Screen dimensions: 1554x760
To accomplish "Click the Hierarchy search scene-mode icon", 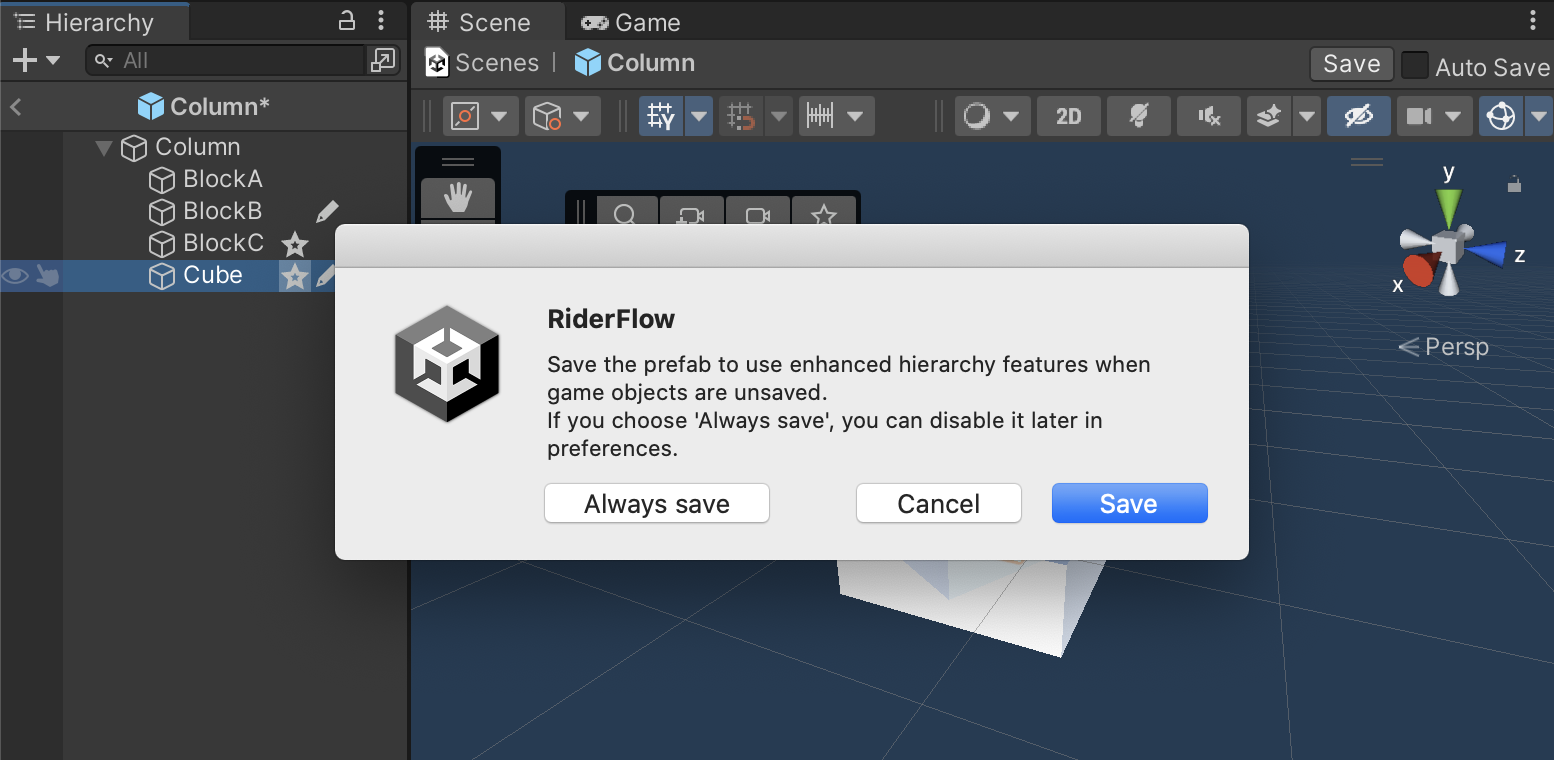I will [382, 61].
